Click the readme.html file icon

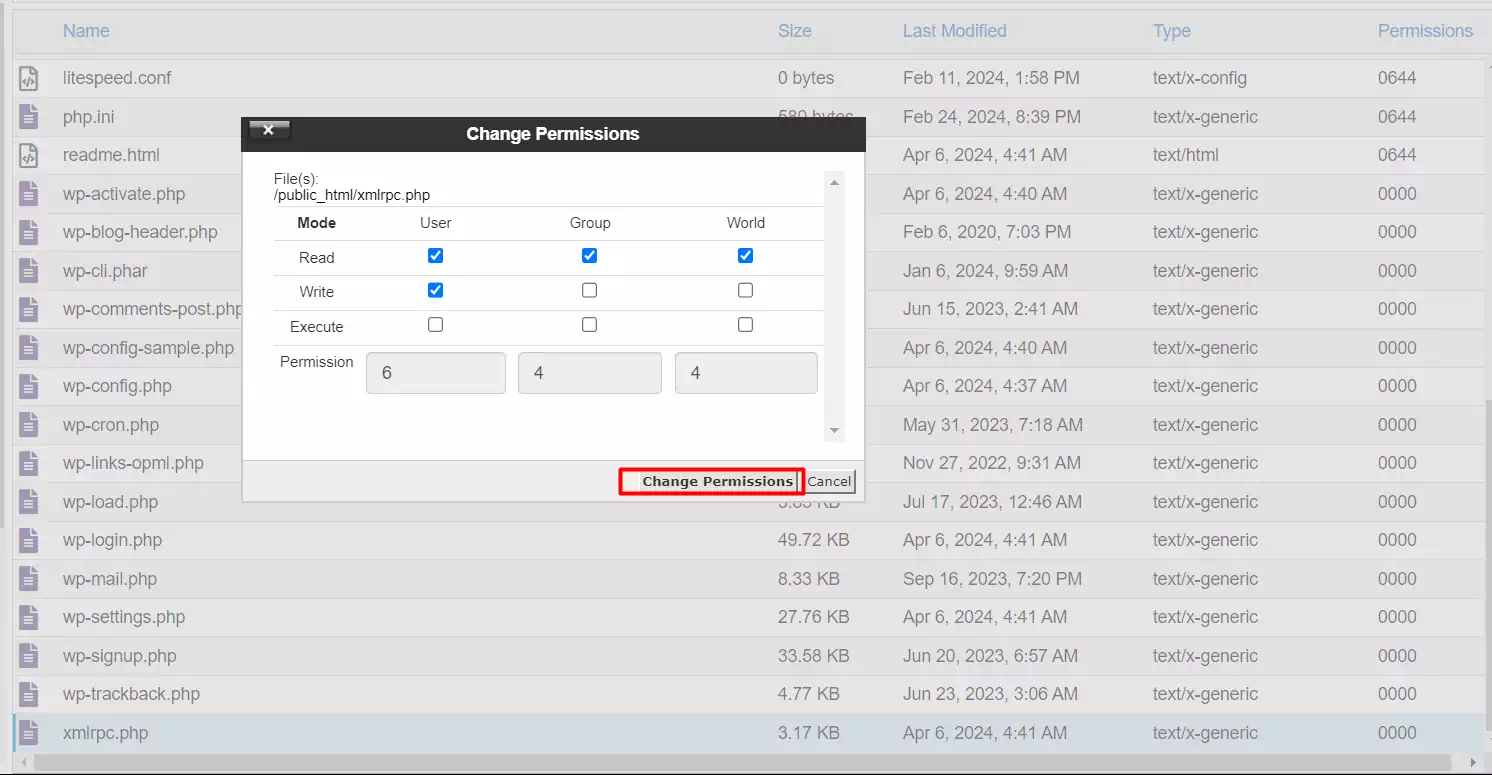29,155
